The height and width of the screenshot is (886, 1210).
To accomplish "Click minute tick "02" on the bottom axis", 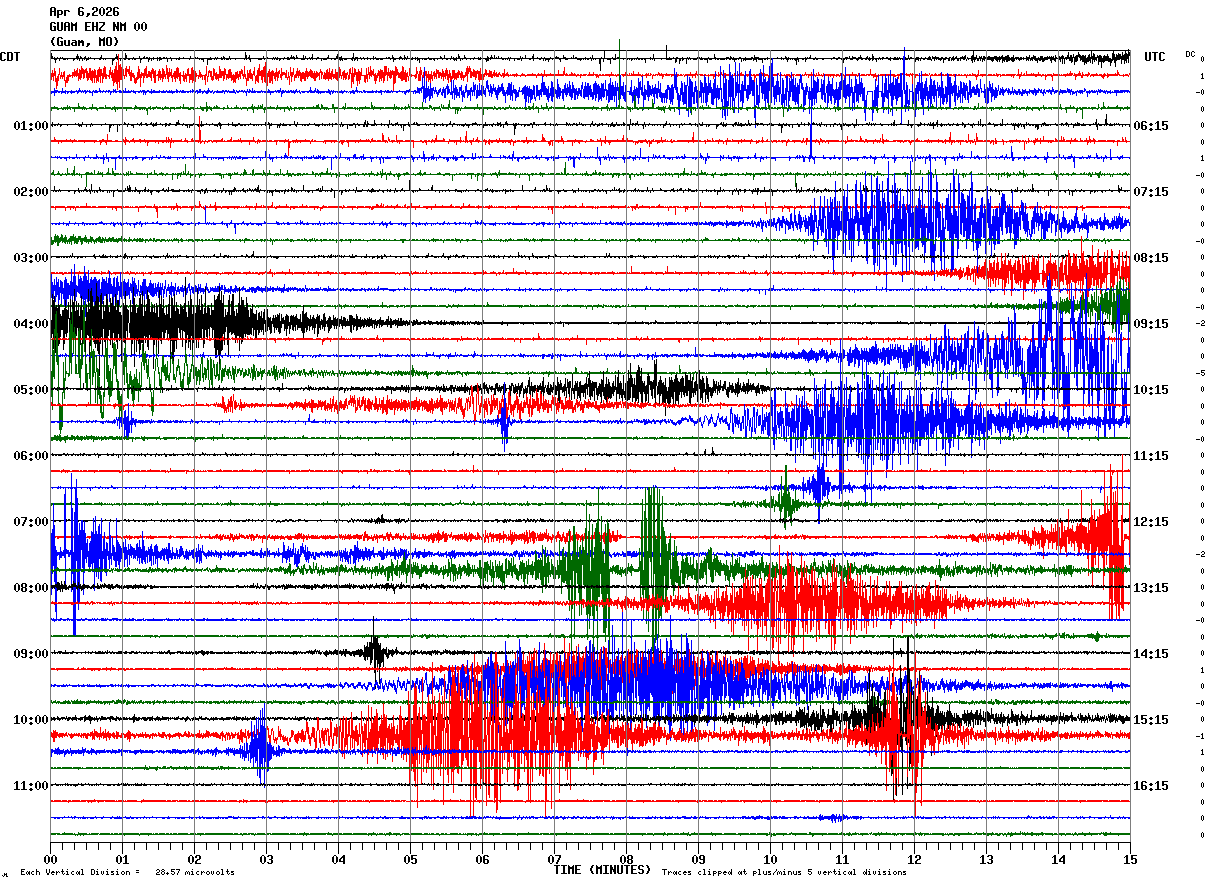I will click(194, 859).
